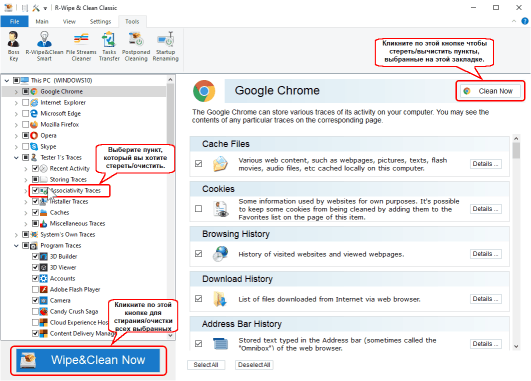Open the Boss Key tool
This screenshot has width=531, height=381.
tap(14, 46)
